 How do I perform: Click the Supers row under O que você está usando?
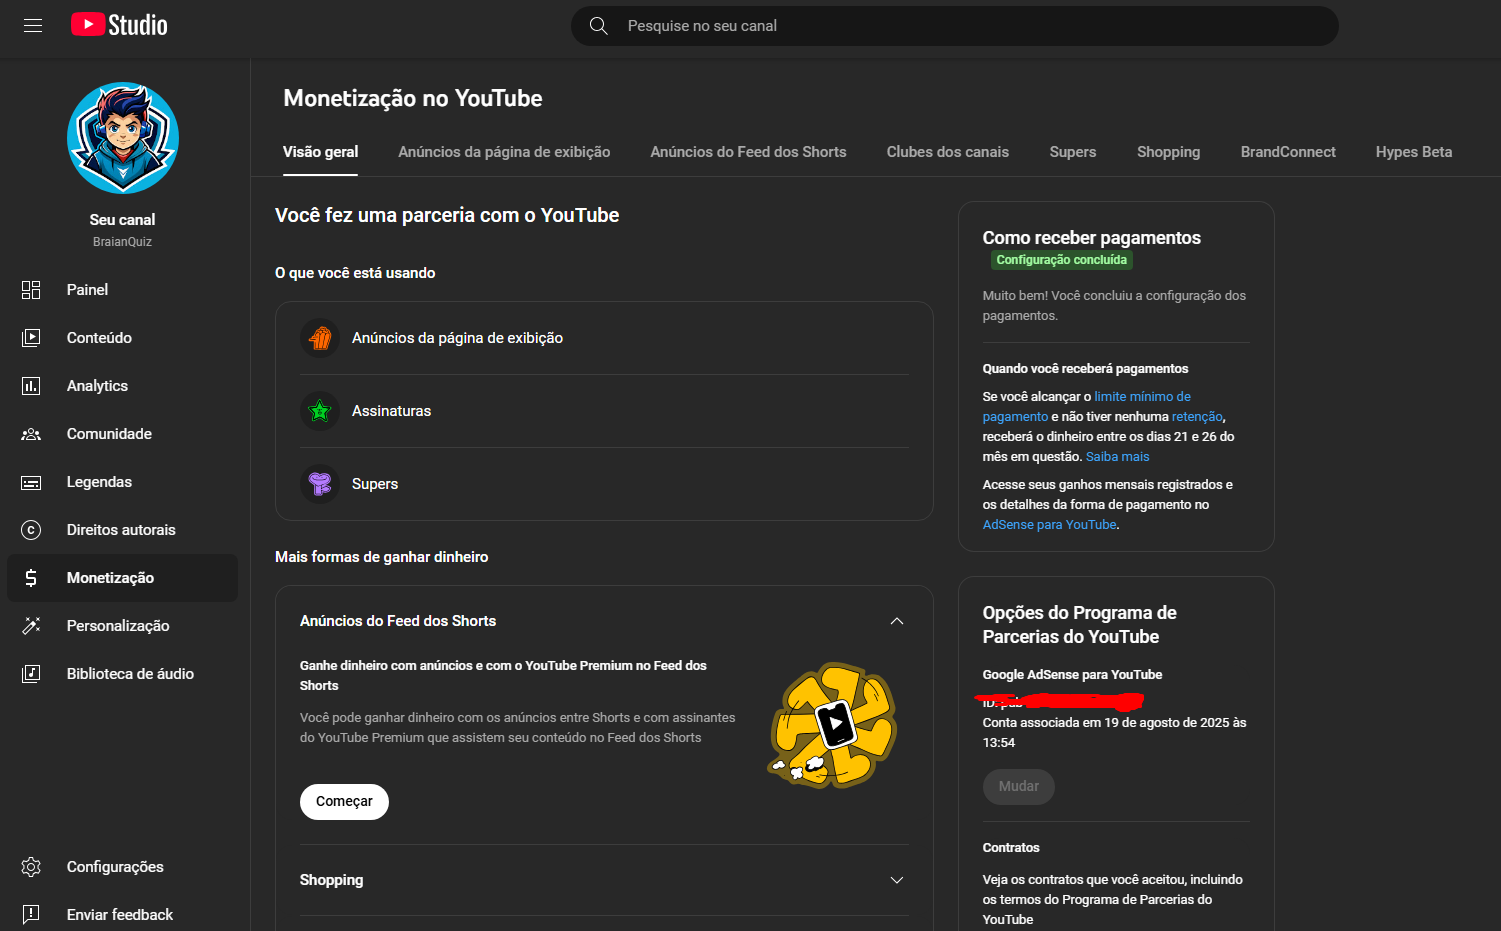[604, 484]
